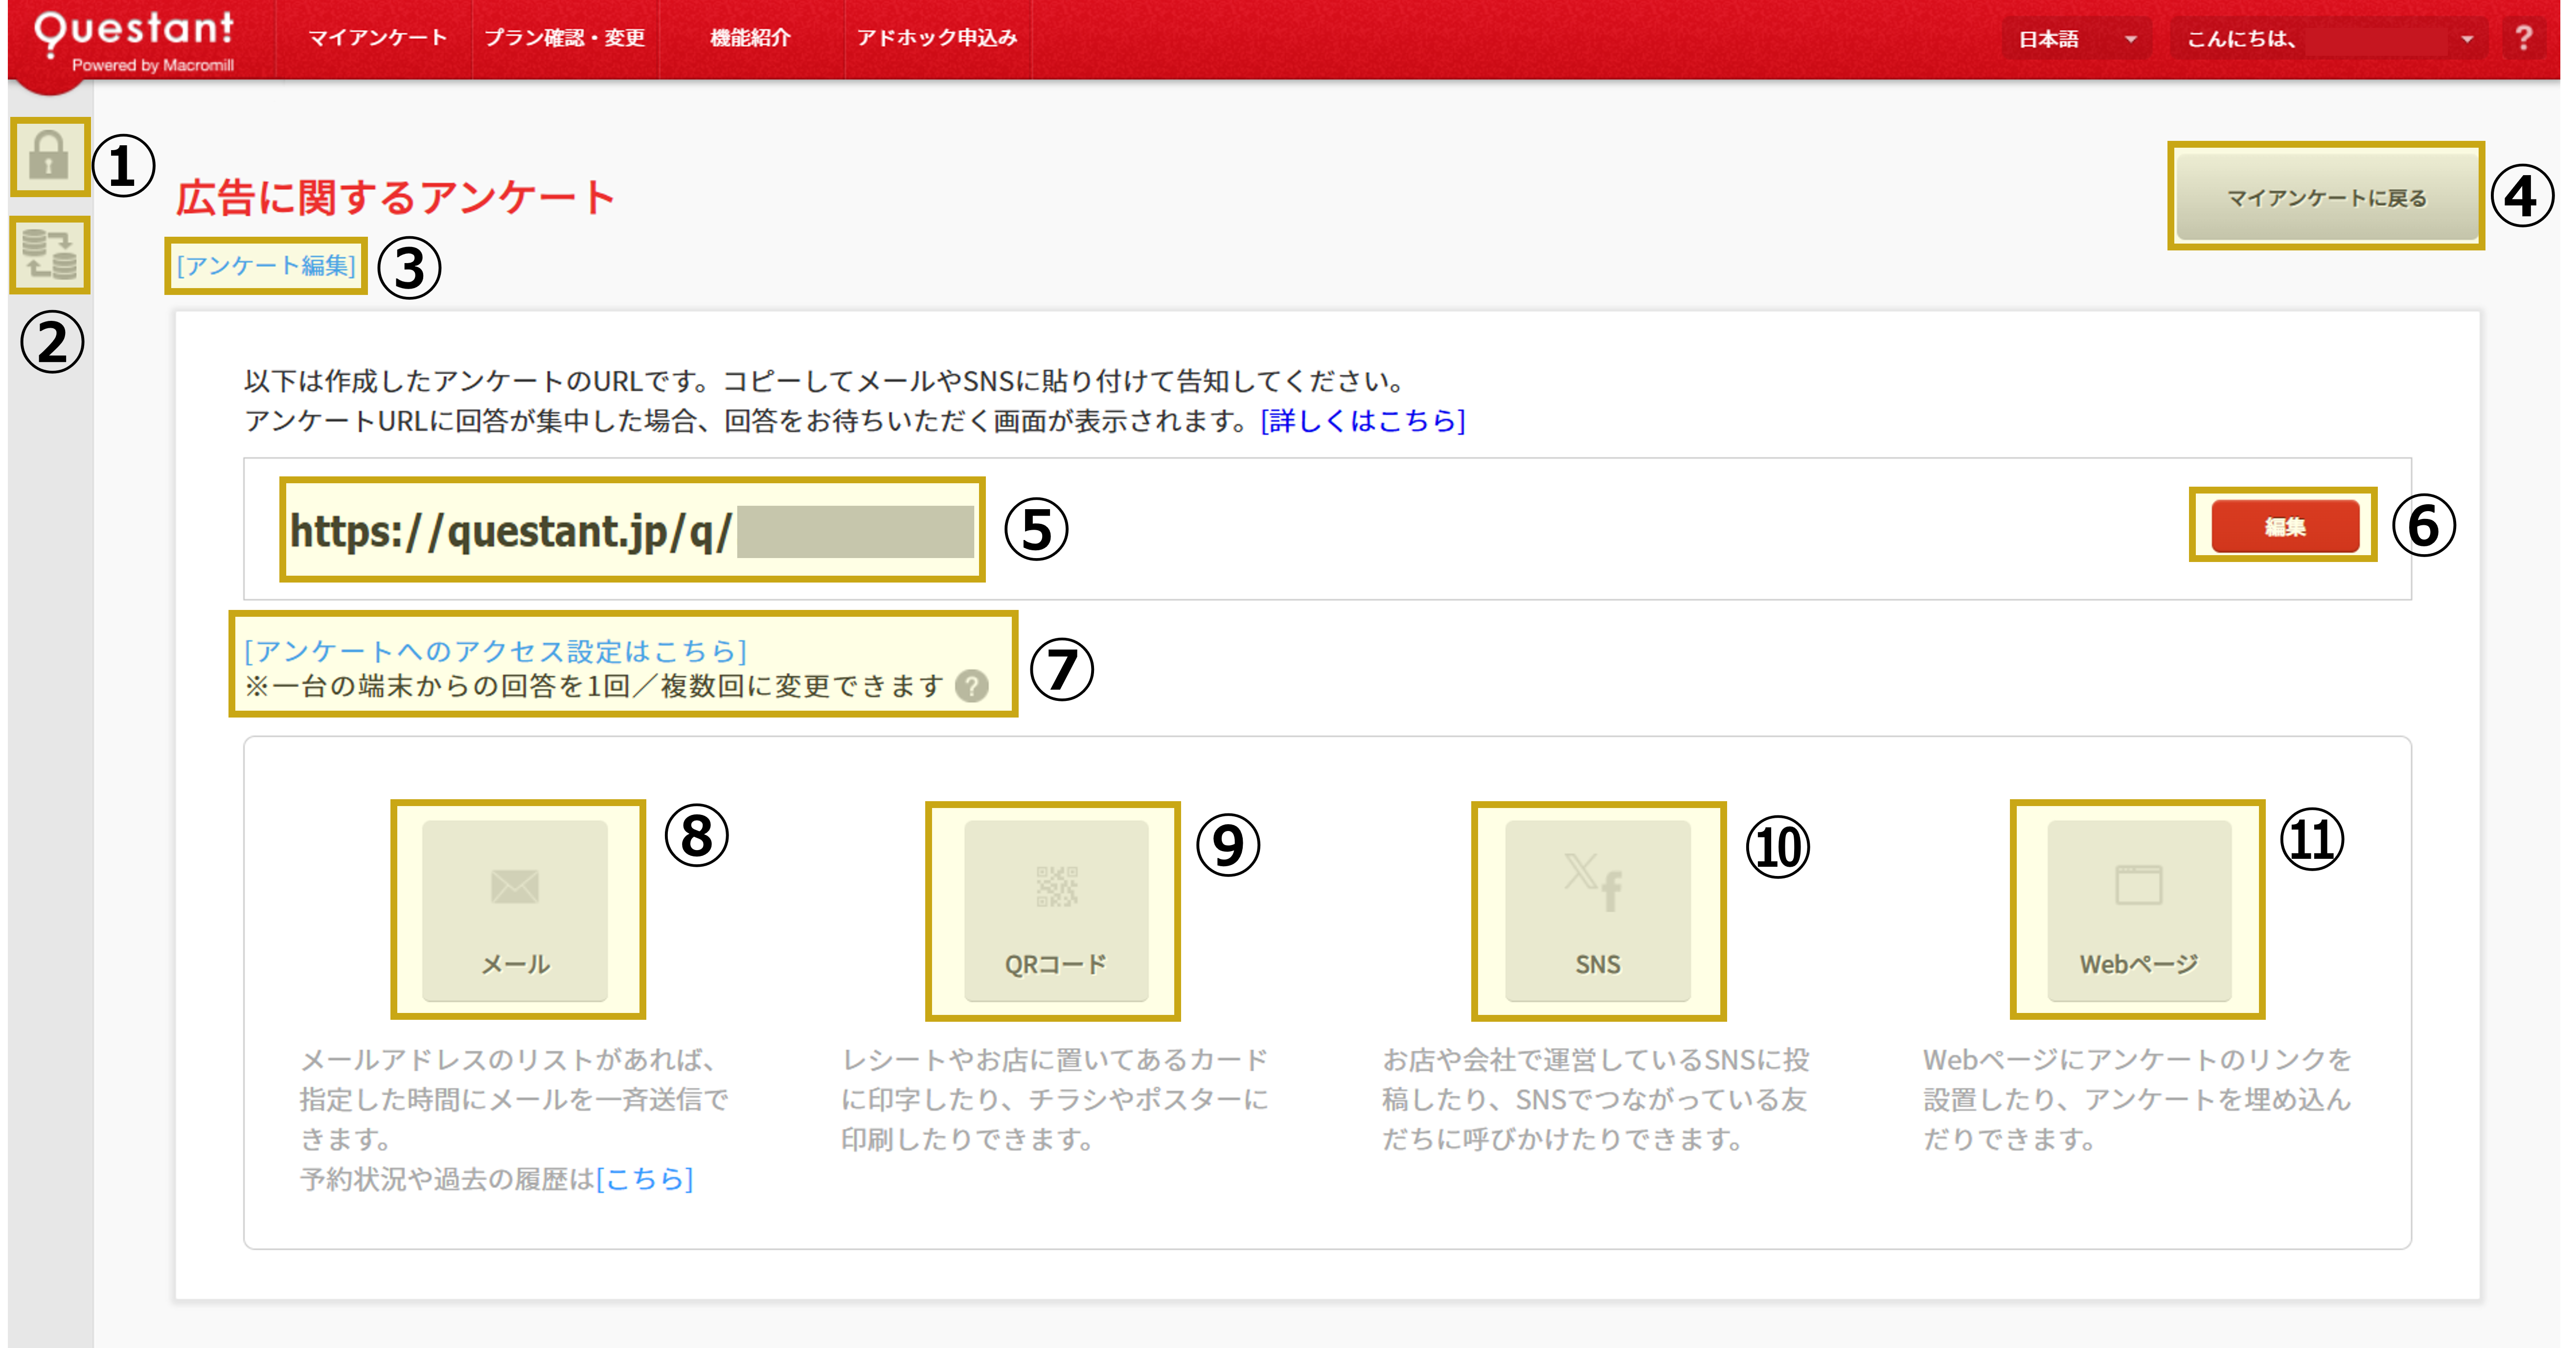This screenshot has height=1348, width=2576.
Task: Choose the メール distribution button
Action: (x=515, y=910)
